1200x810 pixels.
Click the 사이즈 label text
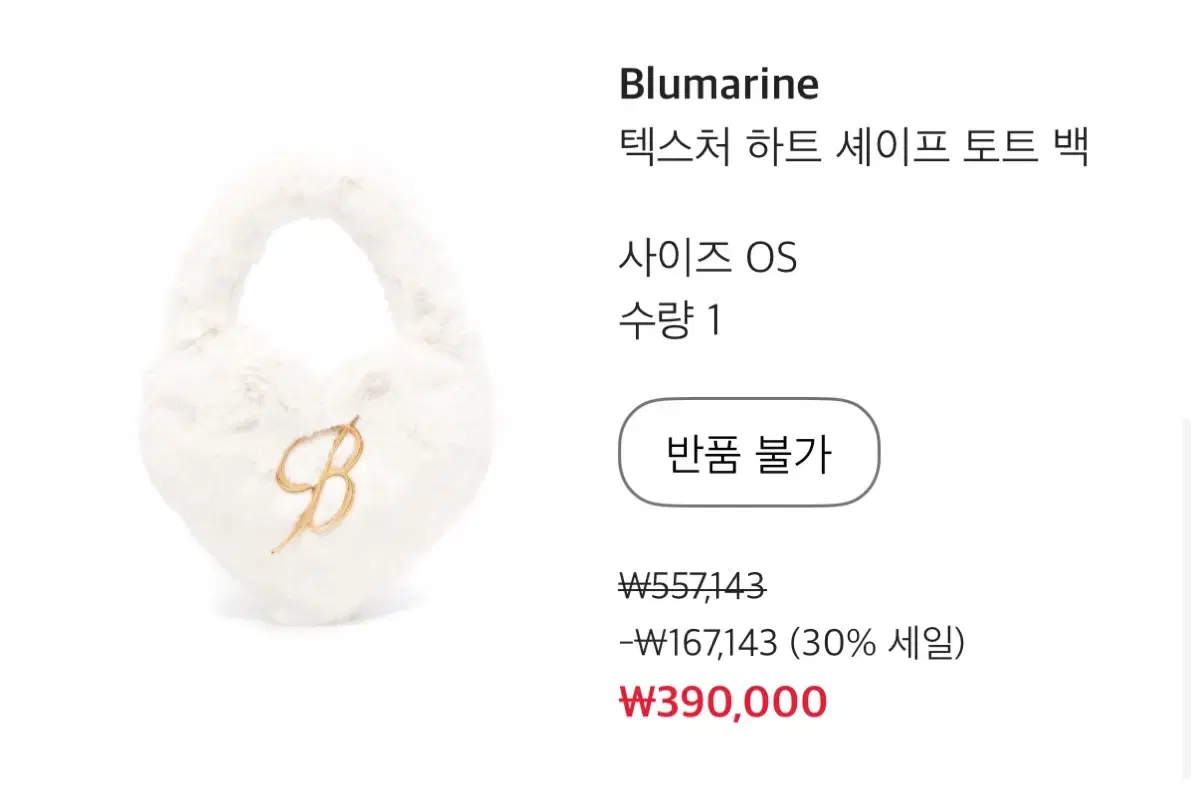676,259
